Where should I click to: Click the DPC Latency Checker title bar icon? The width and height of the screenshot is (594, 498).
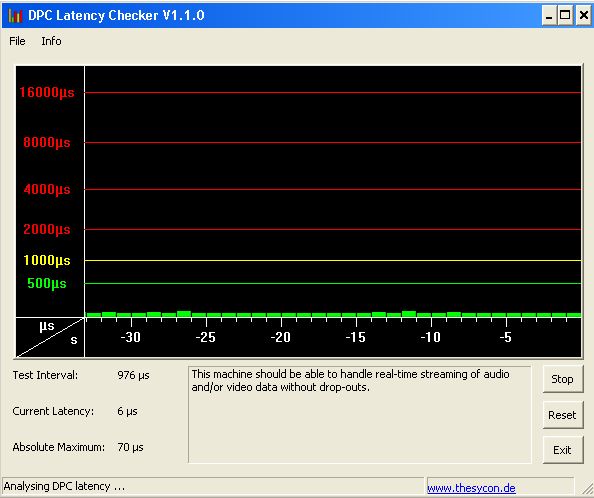pos(15,16)
